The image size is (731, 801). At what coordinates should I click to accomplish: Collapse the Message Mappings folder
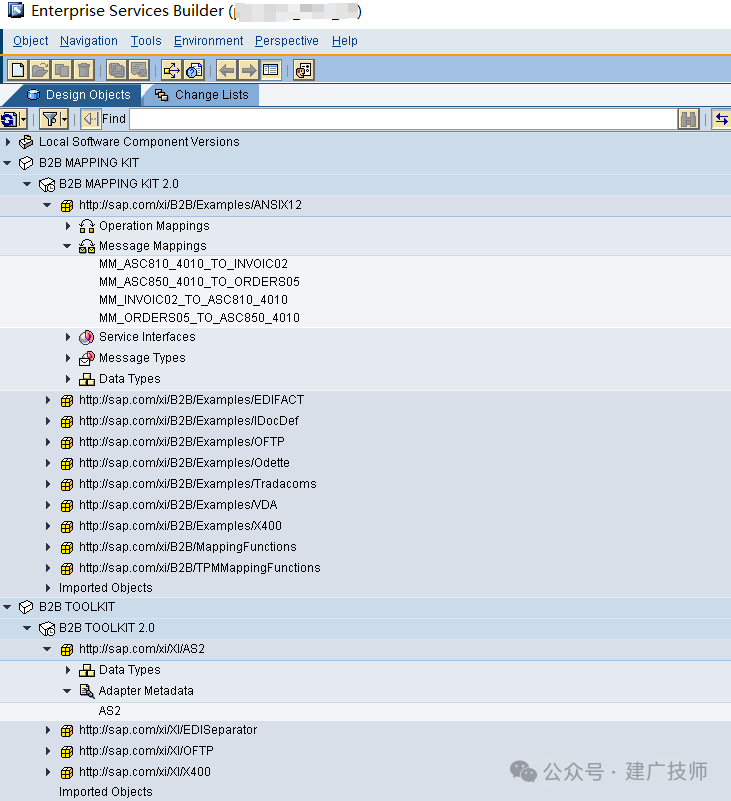pyautogui.click(x=67, y=246)
